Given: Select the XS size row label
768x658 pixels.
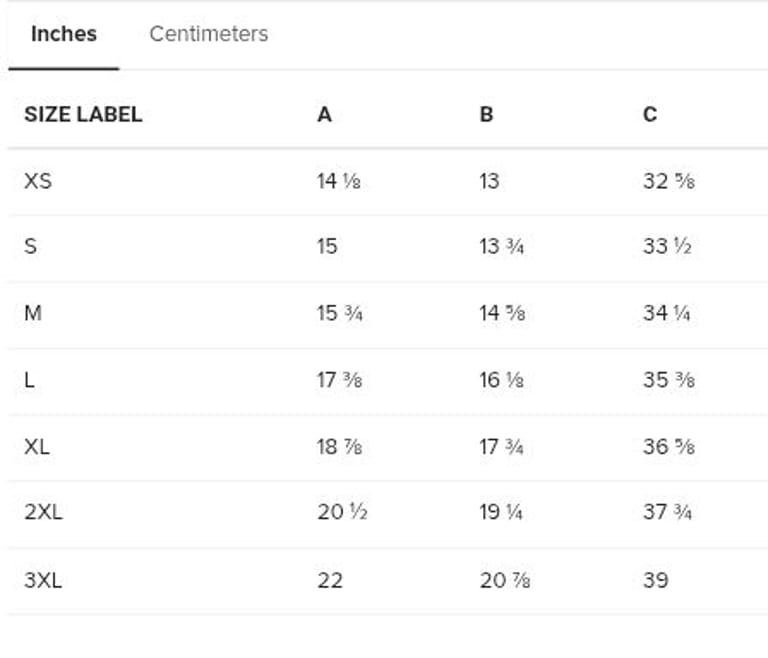Looking at the screenshot, I should [x=38, y=181].
